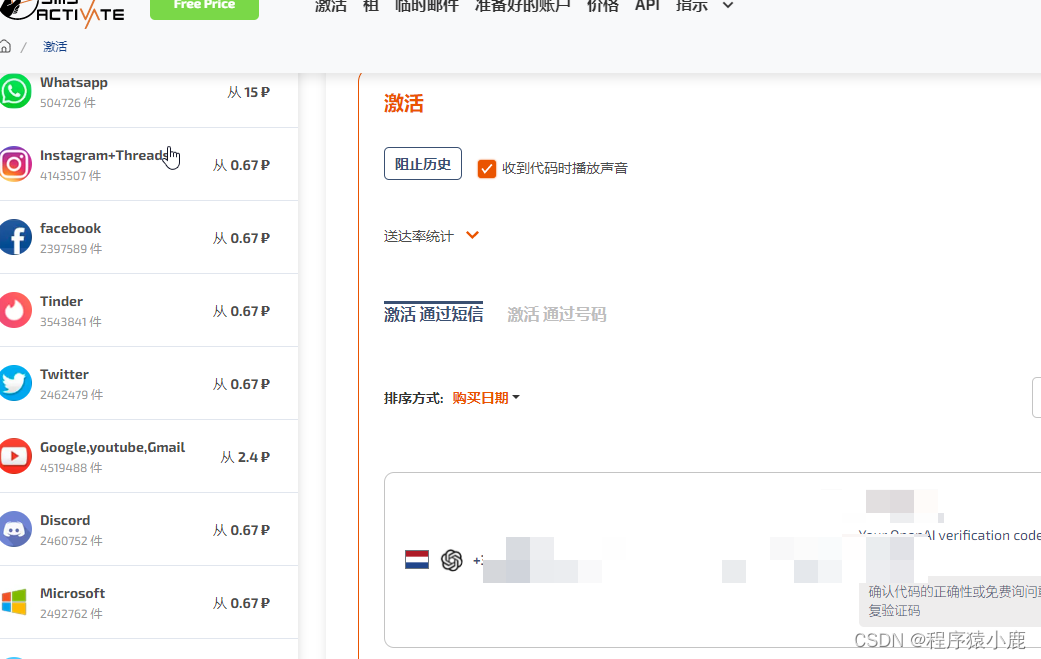Open the API menu item
This screenshot has width=1041, height=659.
647,5
